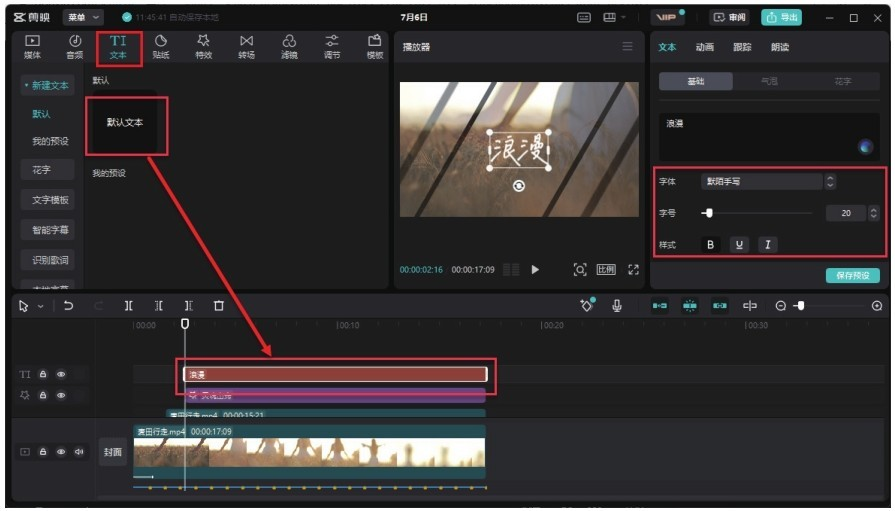
Task: Open the 调节 adjustment panel
Action: 332,47
